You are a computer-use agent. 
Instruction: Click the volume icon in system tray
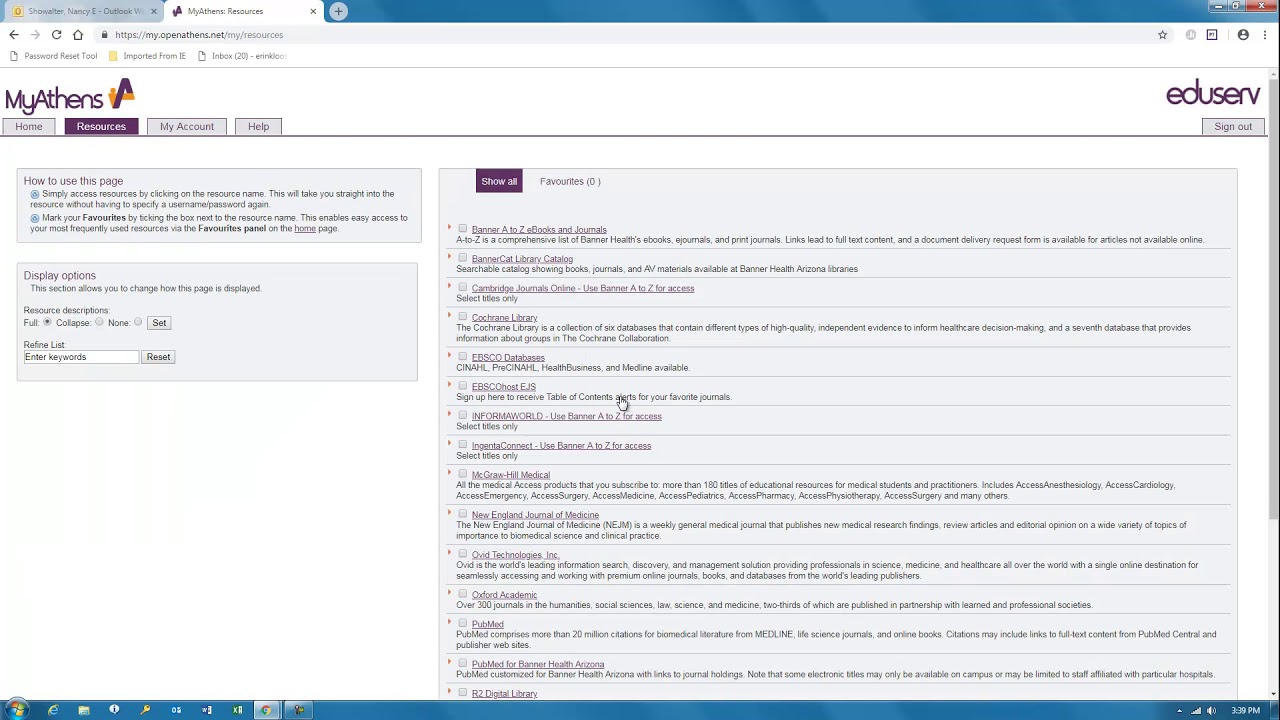click(1212, 710)
